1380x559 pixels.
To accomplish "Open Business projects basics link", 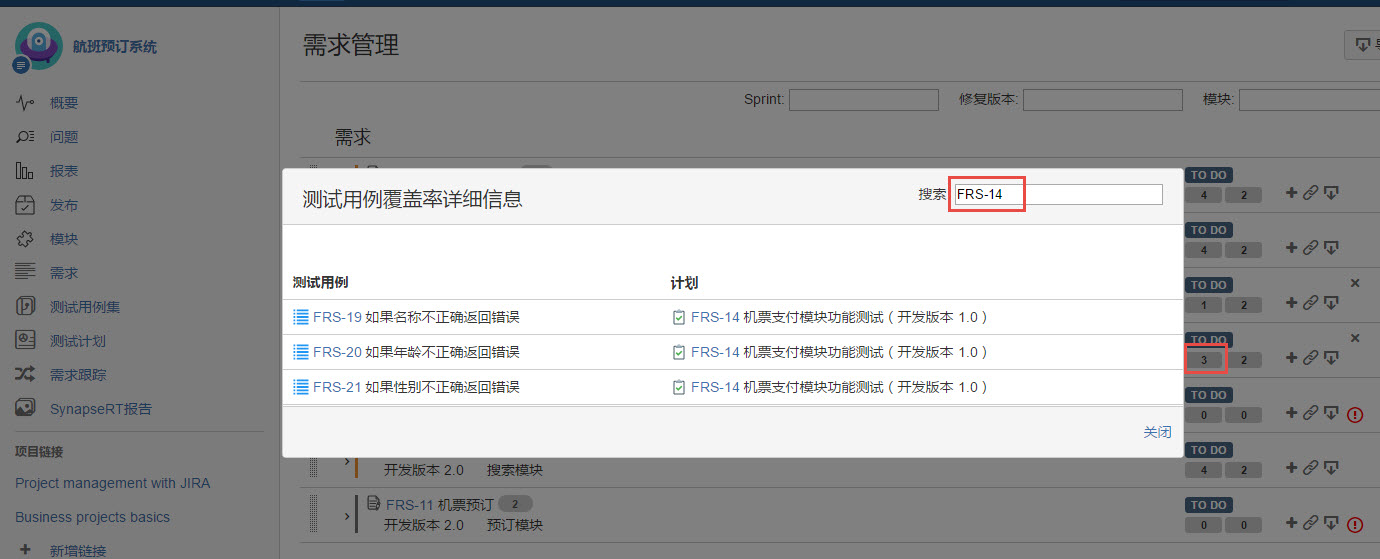I will point(92,517).
